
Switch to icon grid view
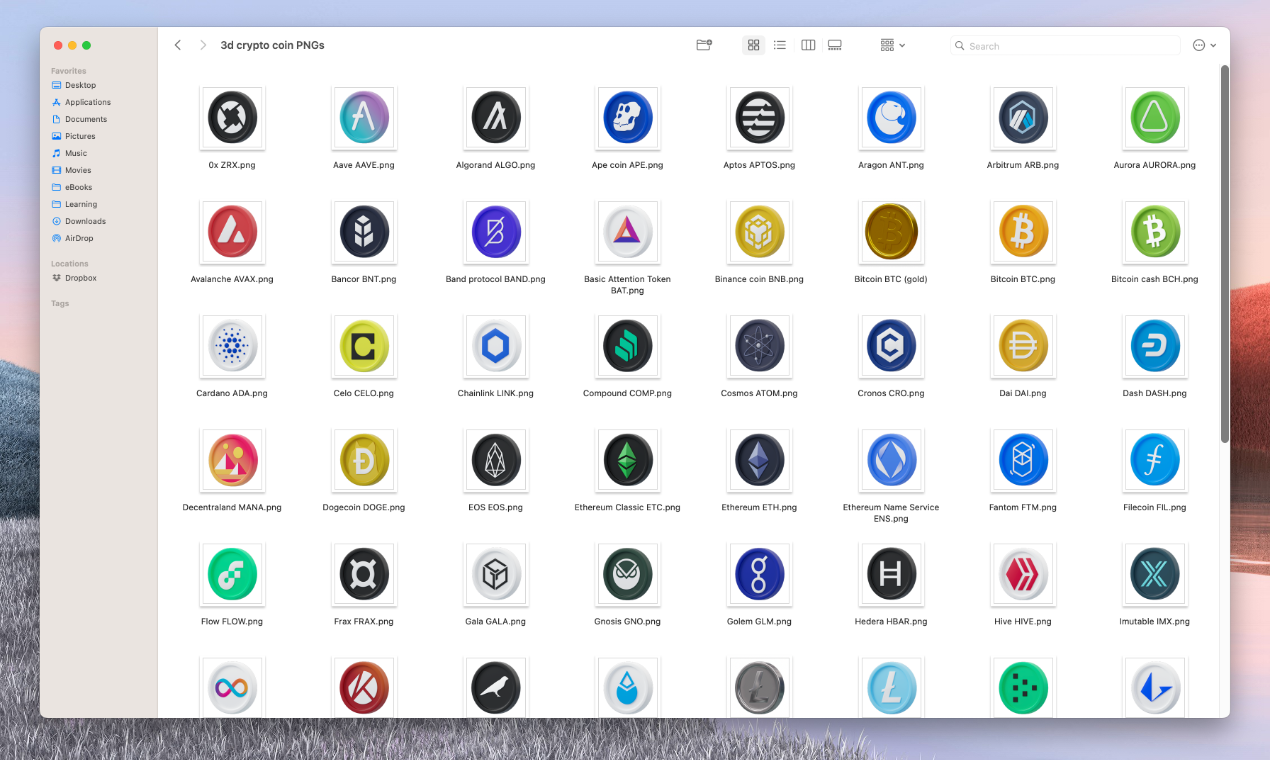click(x=754, y=45)
